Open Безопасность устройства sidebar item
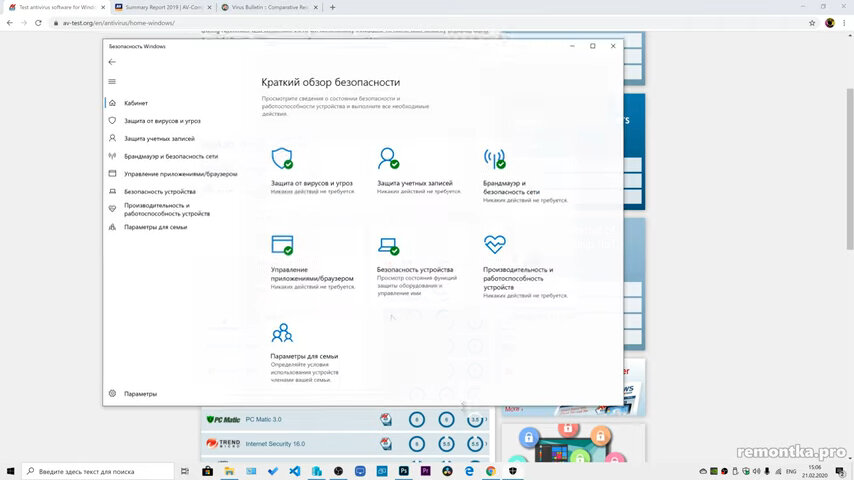 (160, 192)
